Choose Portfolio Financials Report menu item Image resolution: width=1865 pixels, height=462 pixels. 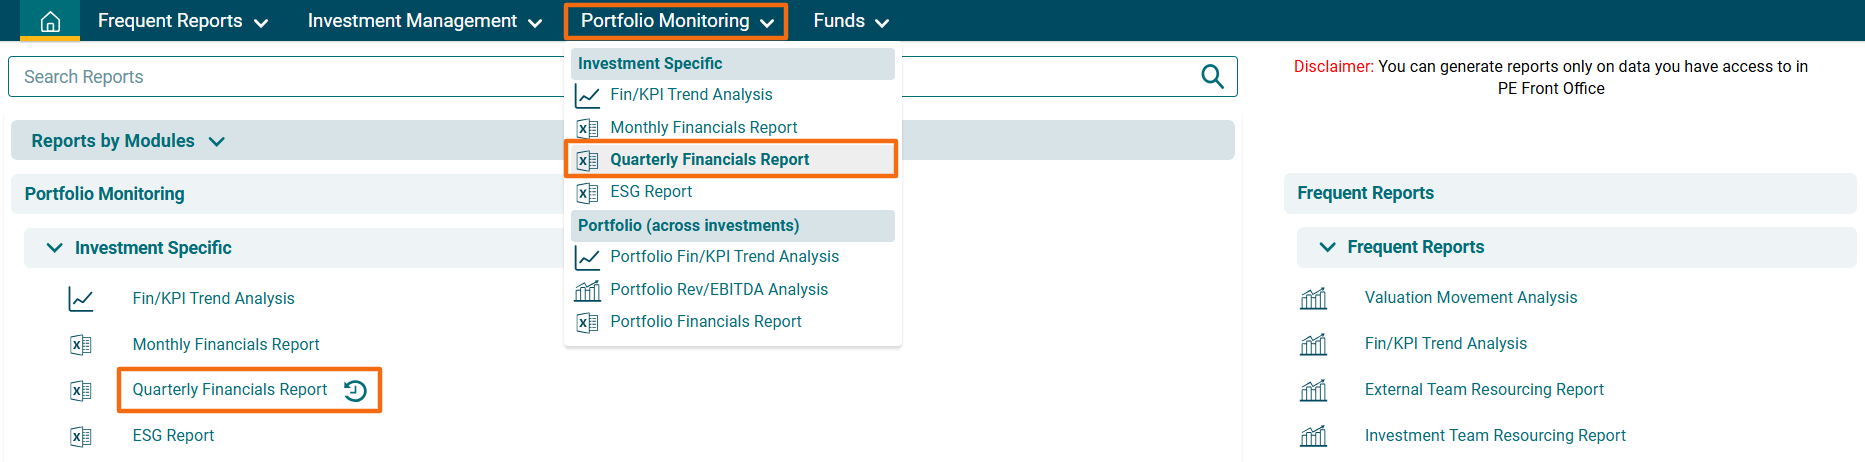[705, 322]
